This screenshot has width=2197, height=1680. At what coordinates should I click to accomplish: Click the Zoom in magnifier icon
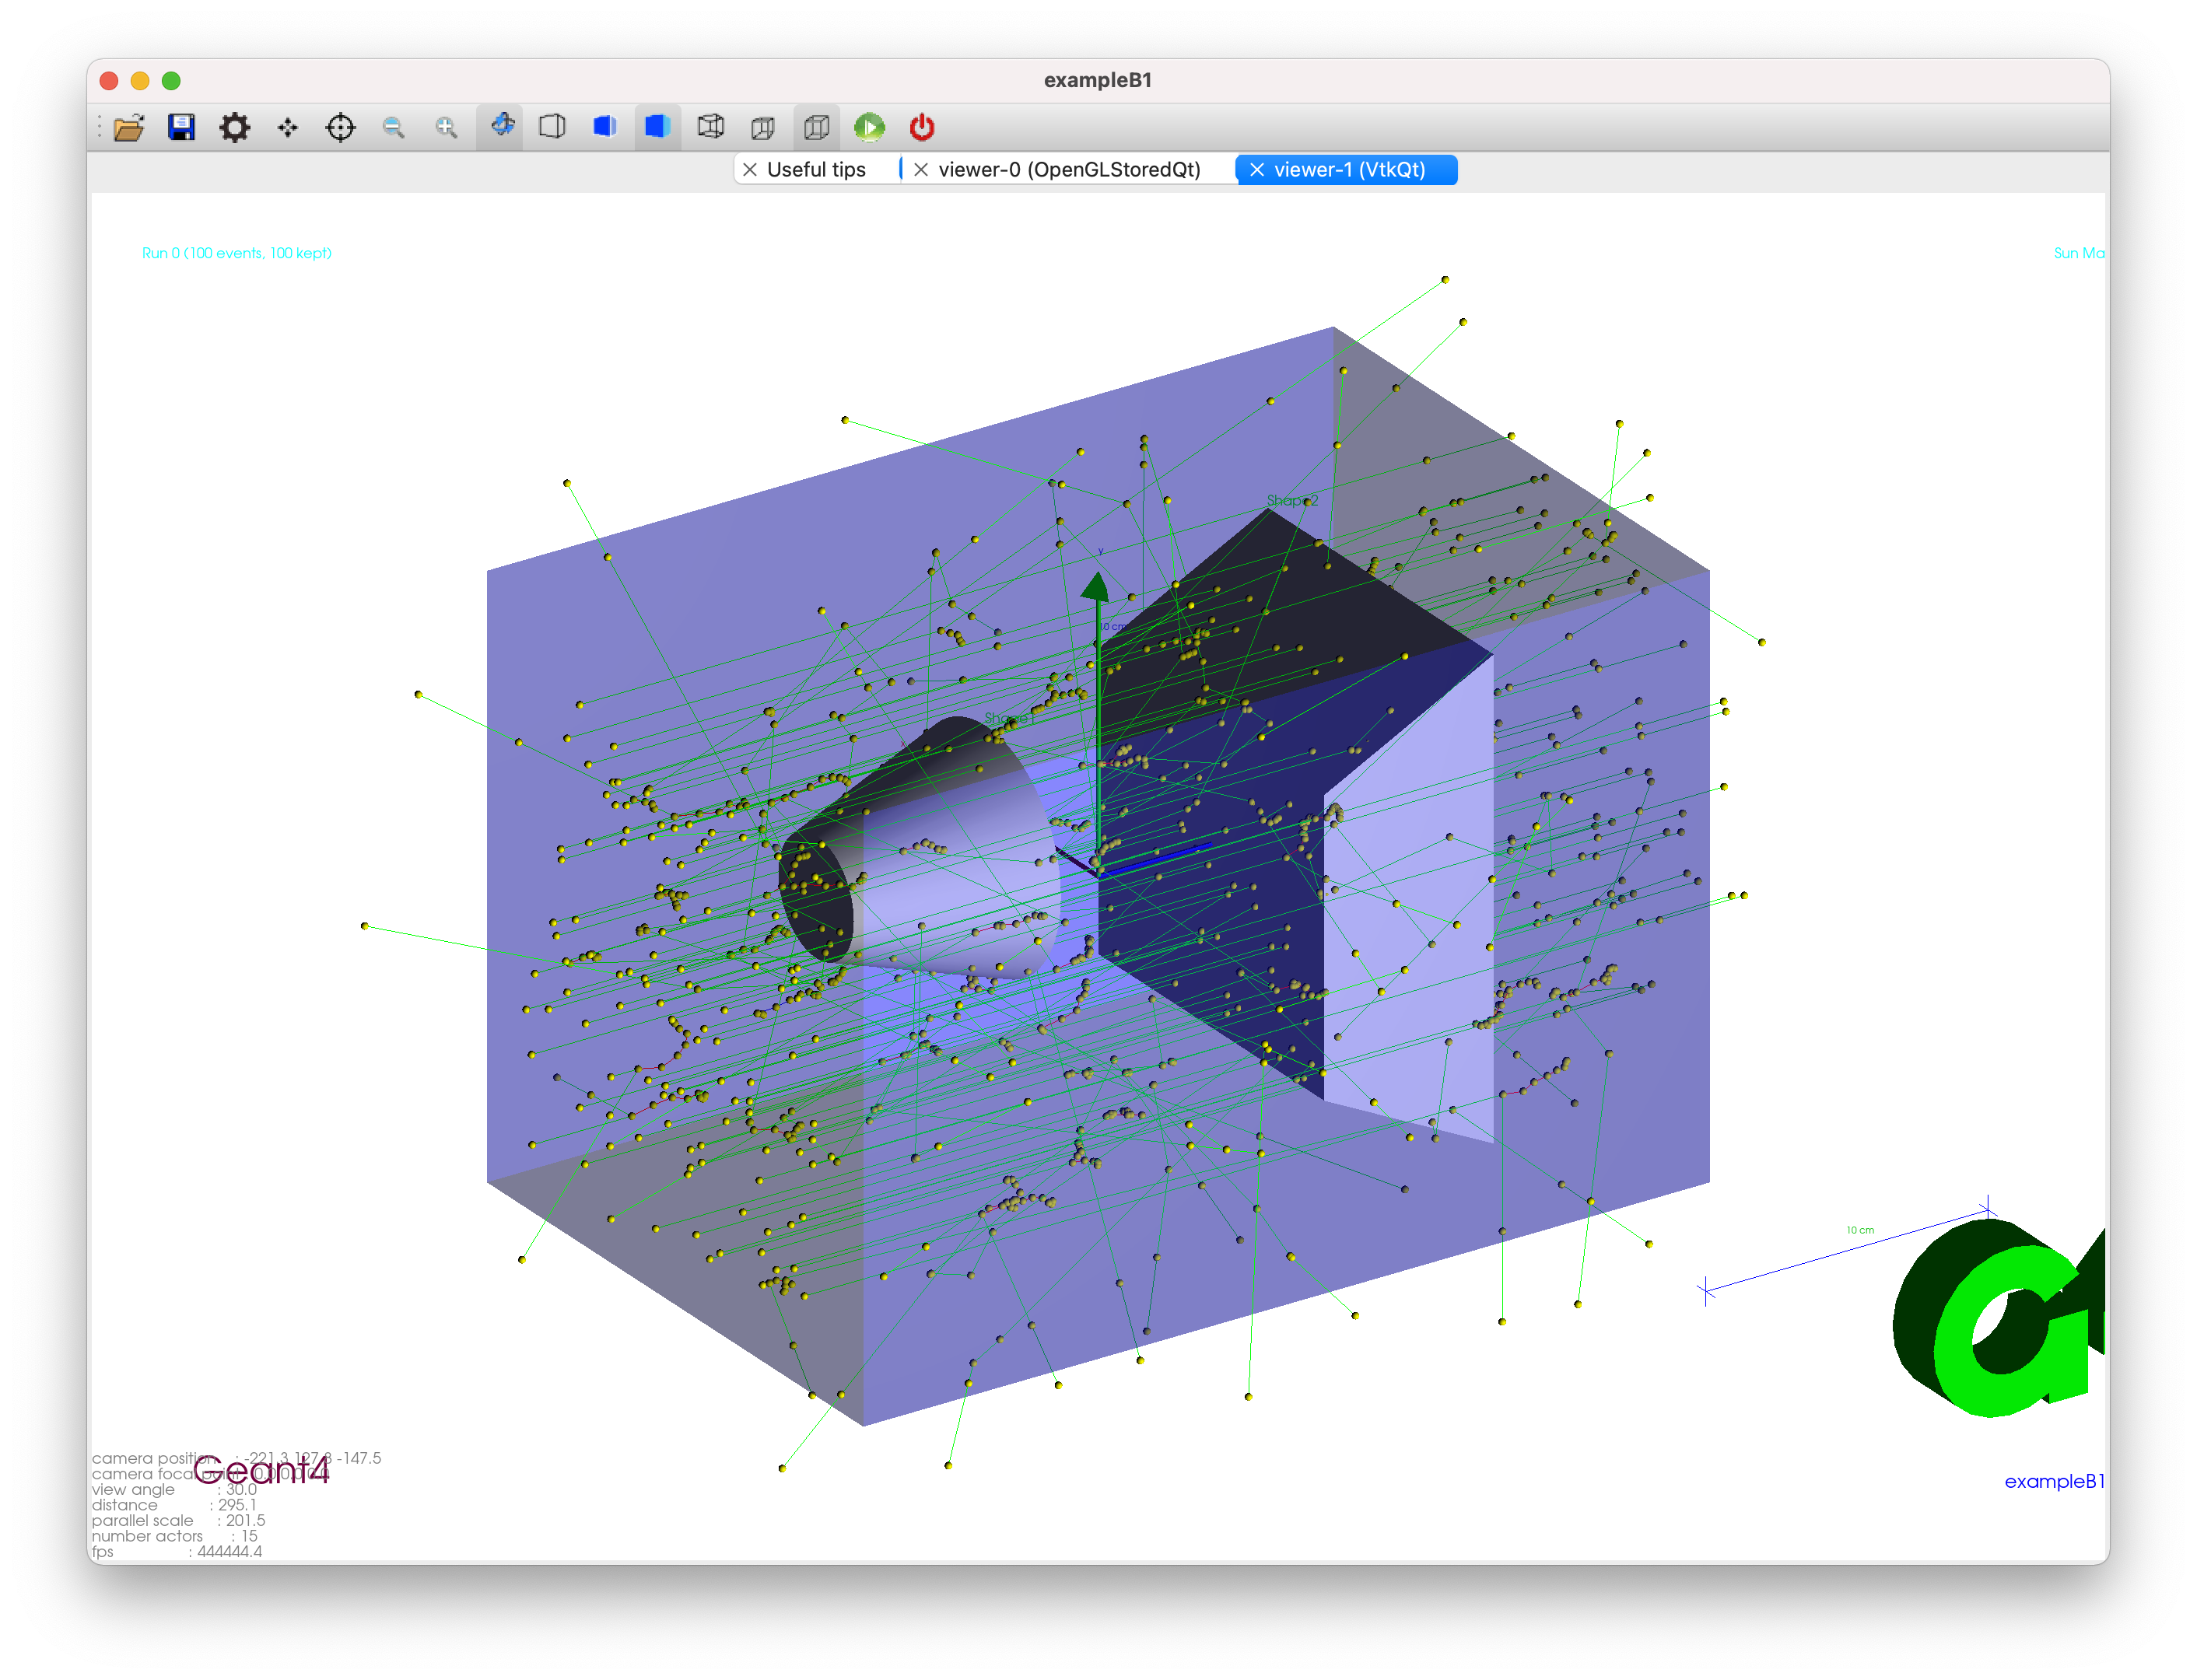pyautogui.click(x=447, y=128)
